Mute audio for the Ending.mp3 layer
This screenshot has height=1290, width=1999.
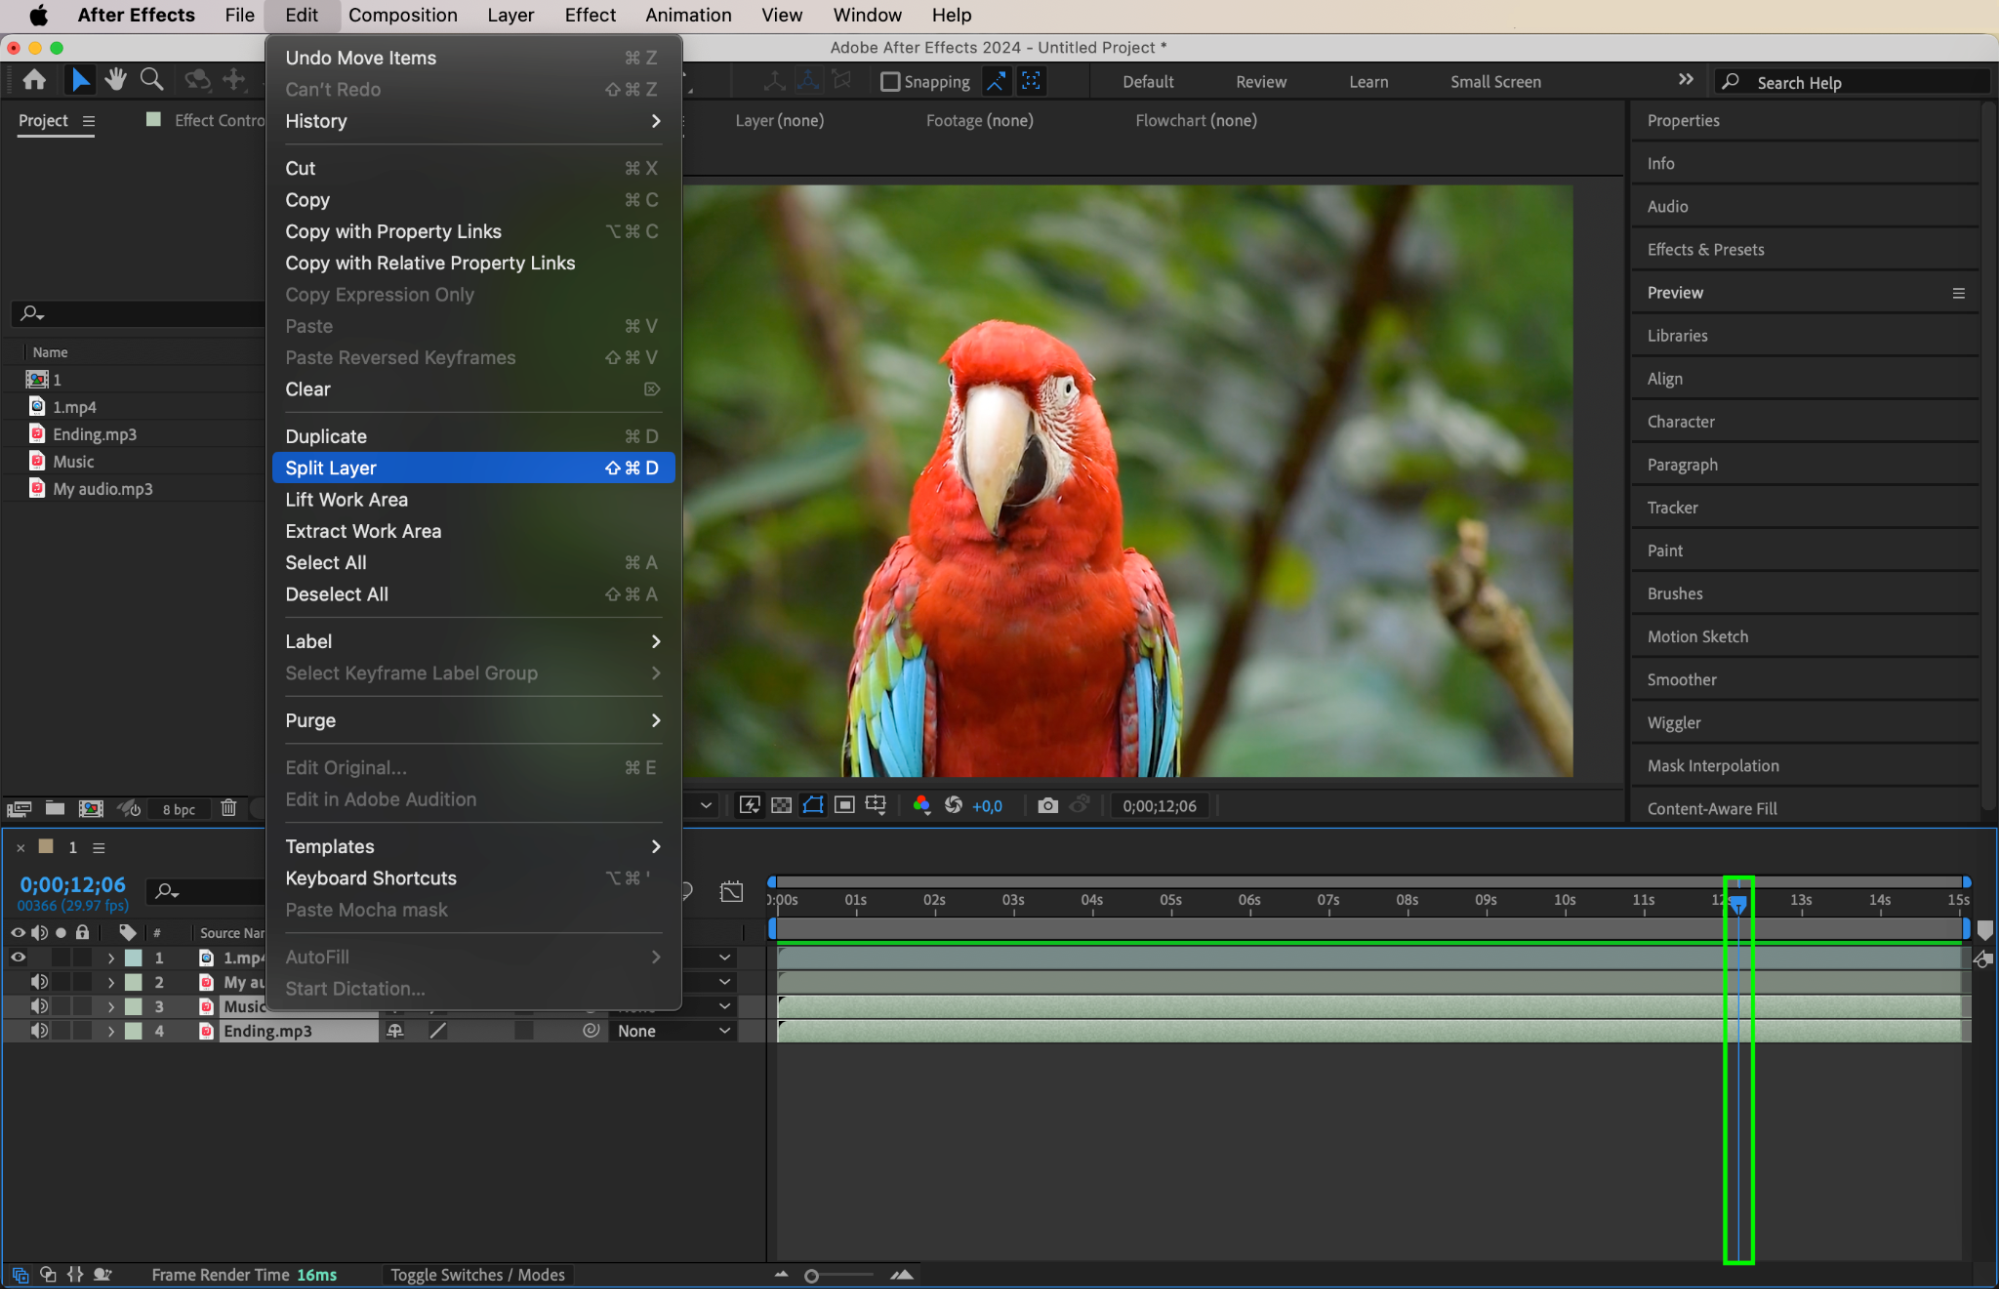tap(40, 1030)
